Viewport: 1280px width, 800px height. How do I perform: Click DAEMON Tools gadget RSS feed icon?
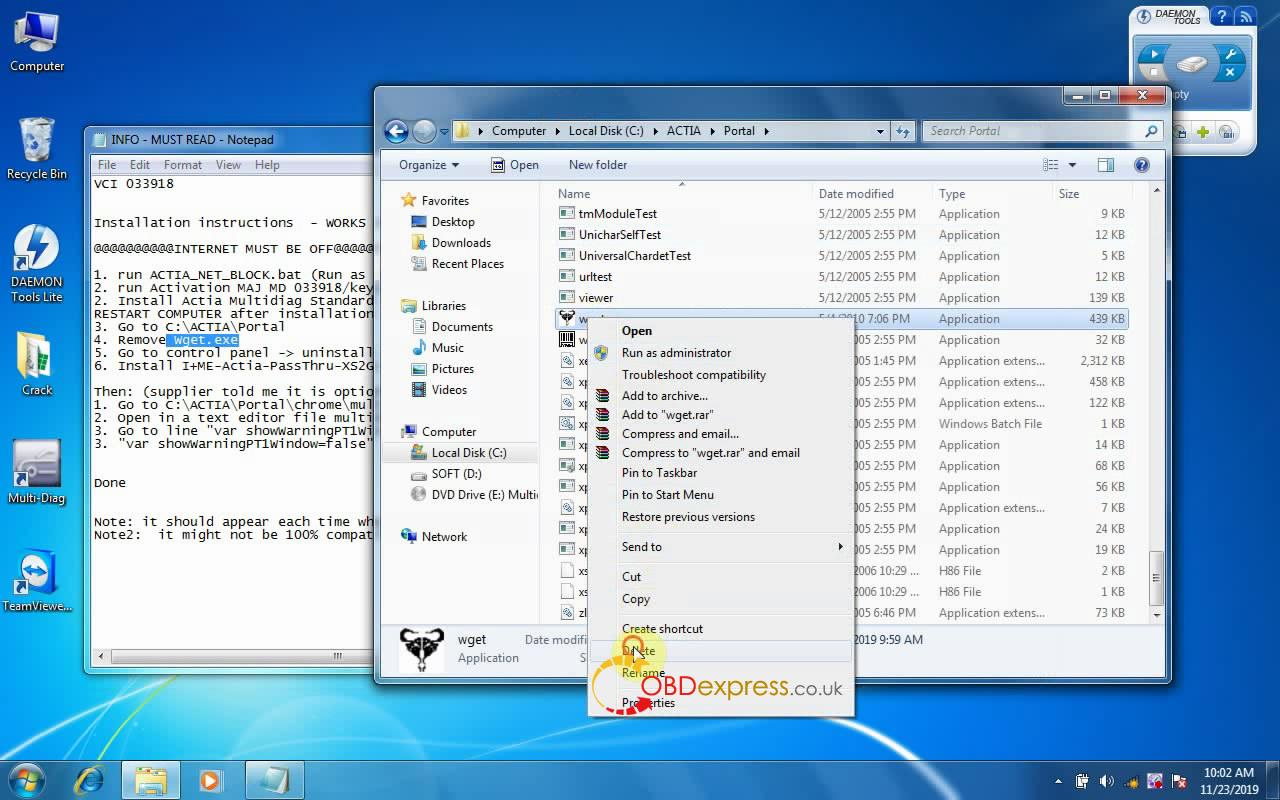[x=1244, y=16]
